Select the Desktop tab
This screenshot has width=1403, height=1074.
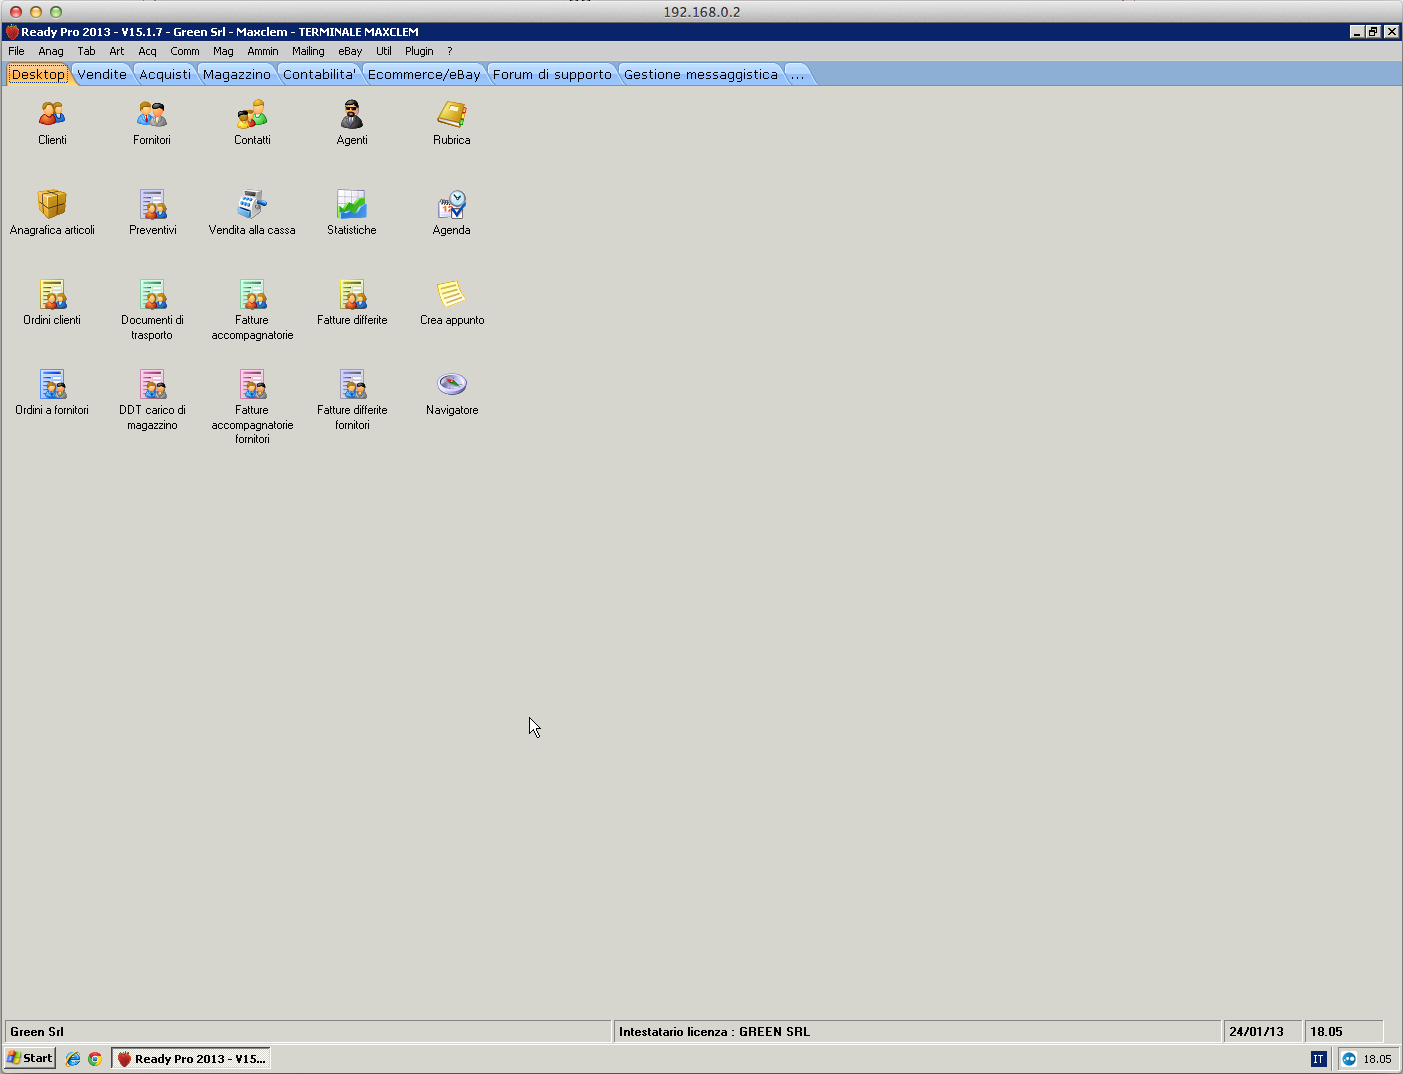tap(38, 74)
